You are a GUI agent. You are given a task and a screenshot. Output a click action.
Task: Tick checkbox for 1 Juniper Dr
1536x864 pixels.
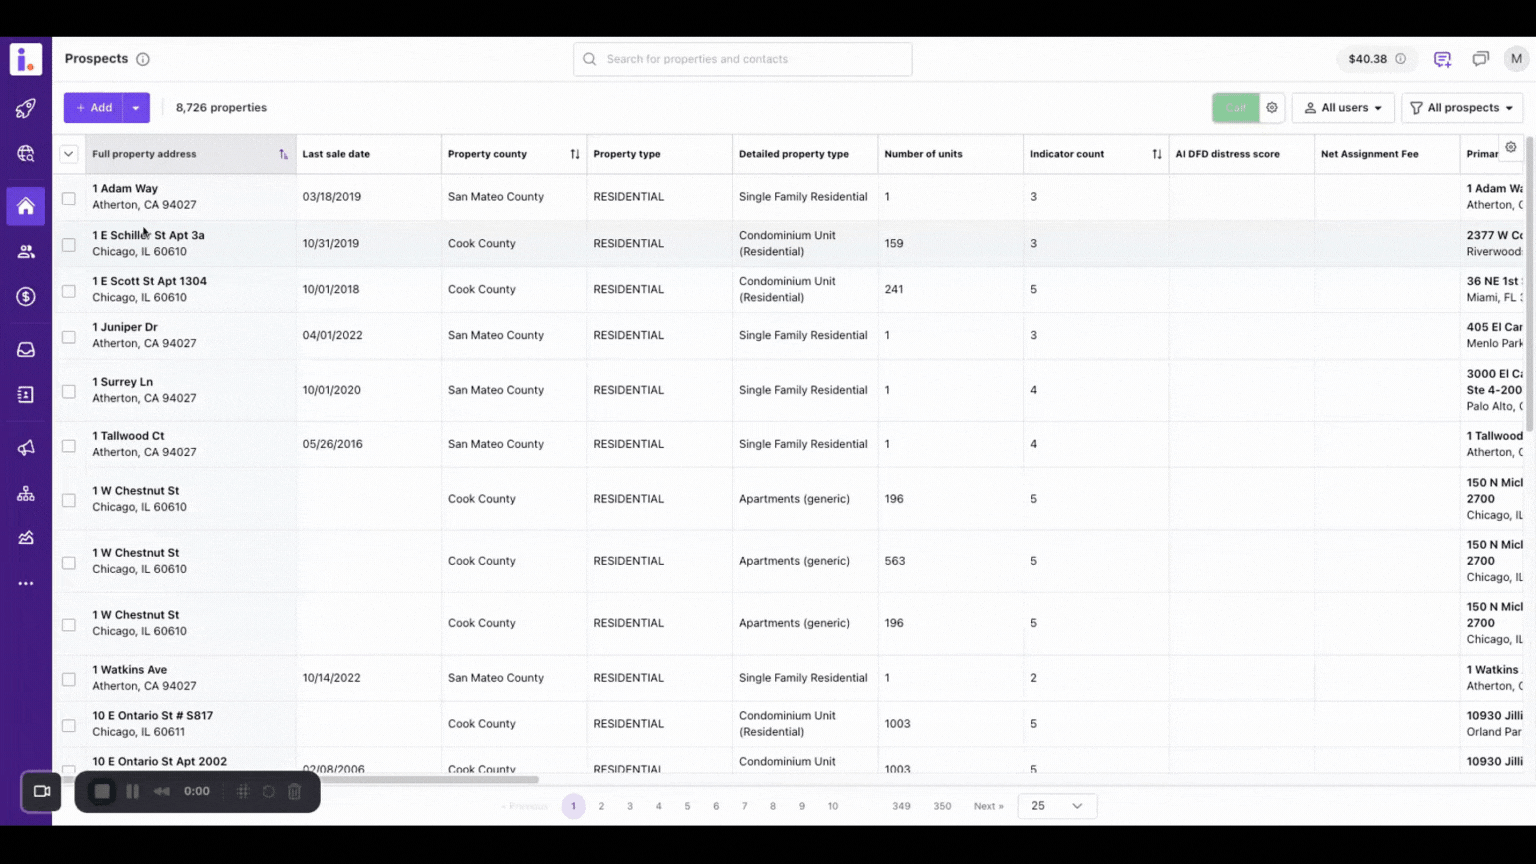pyautogui.click(x=69, y=337)
